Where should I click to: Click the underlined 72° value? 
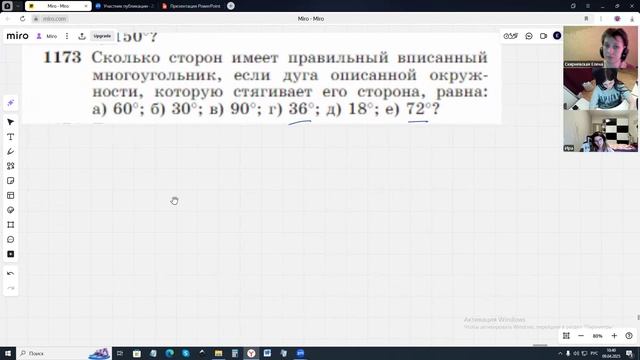[419, 109]
